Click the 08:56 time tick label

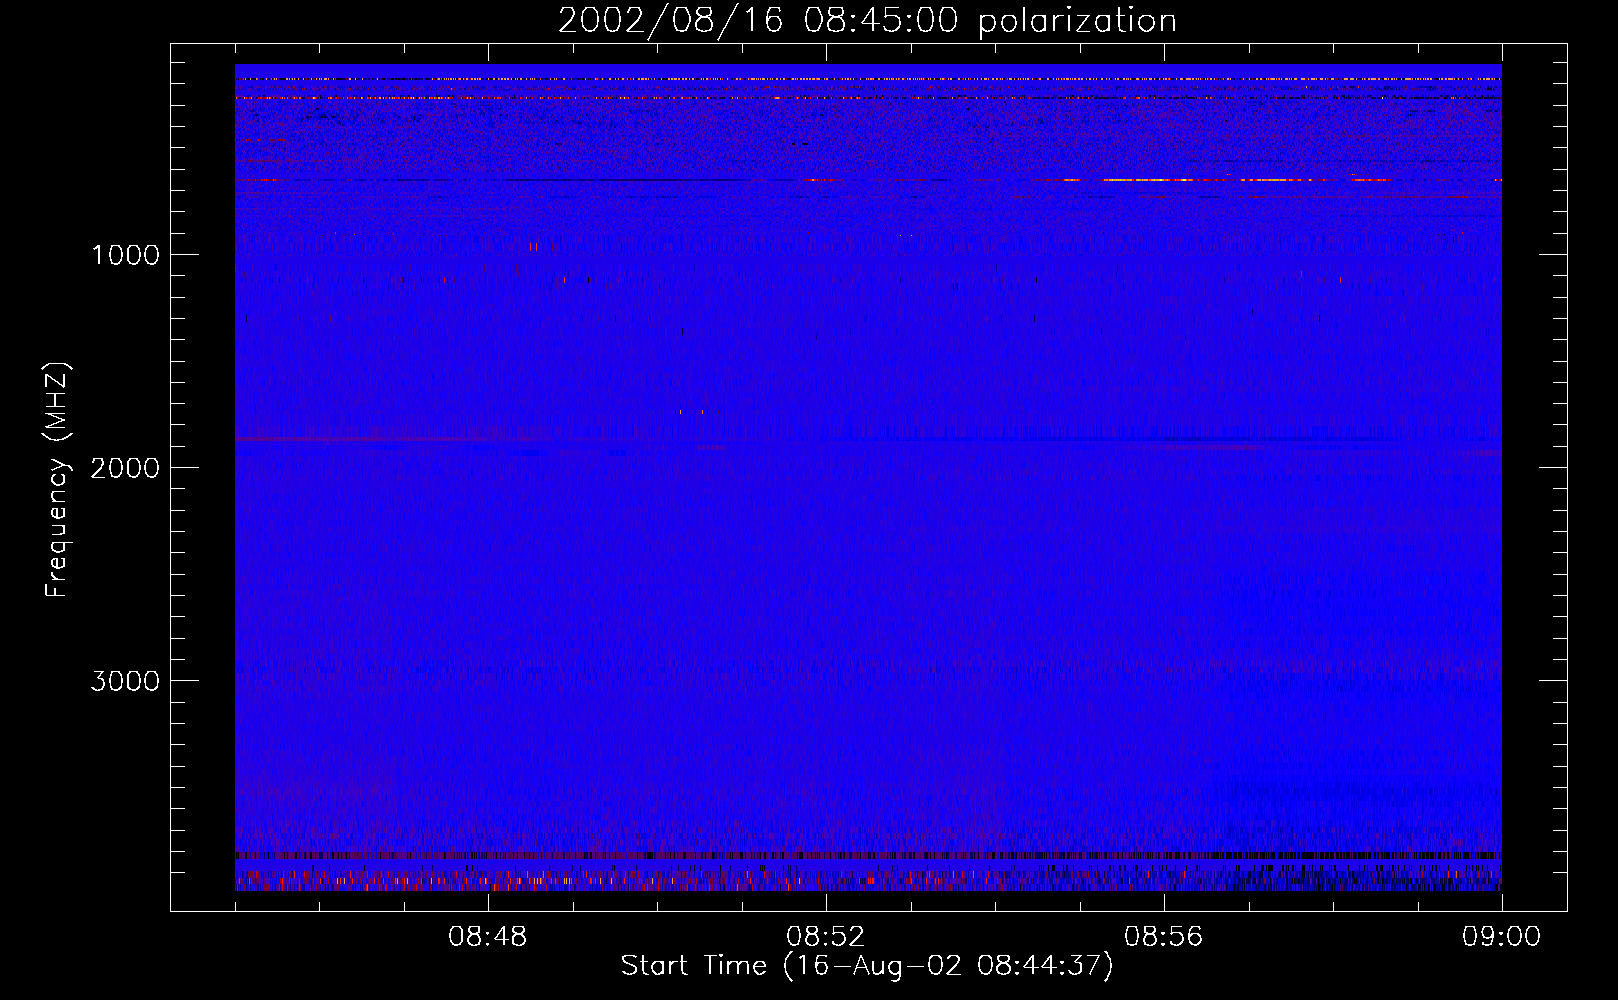point(1164,937)
